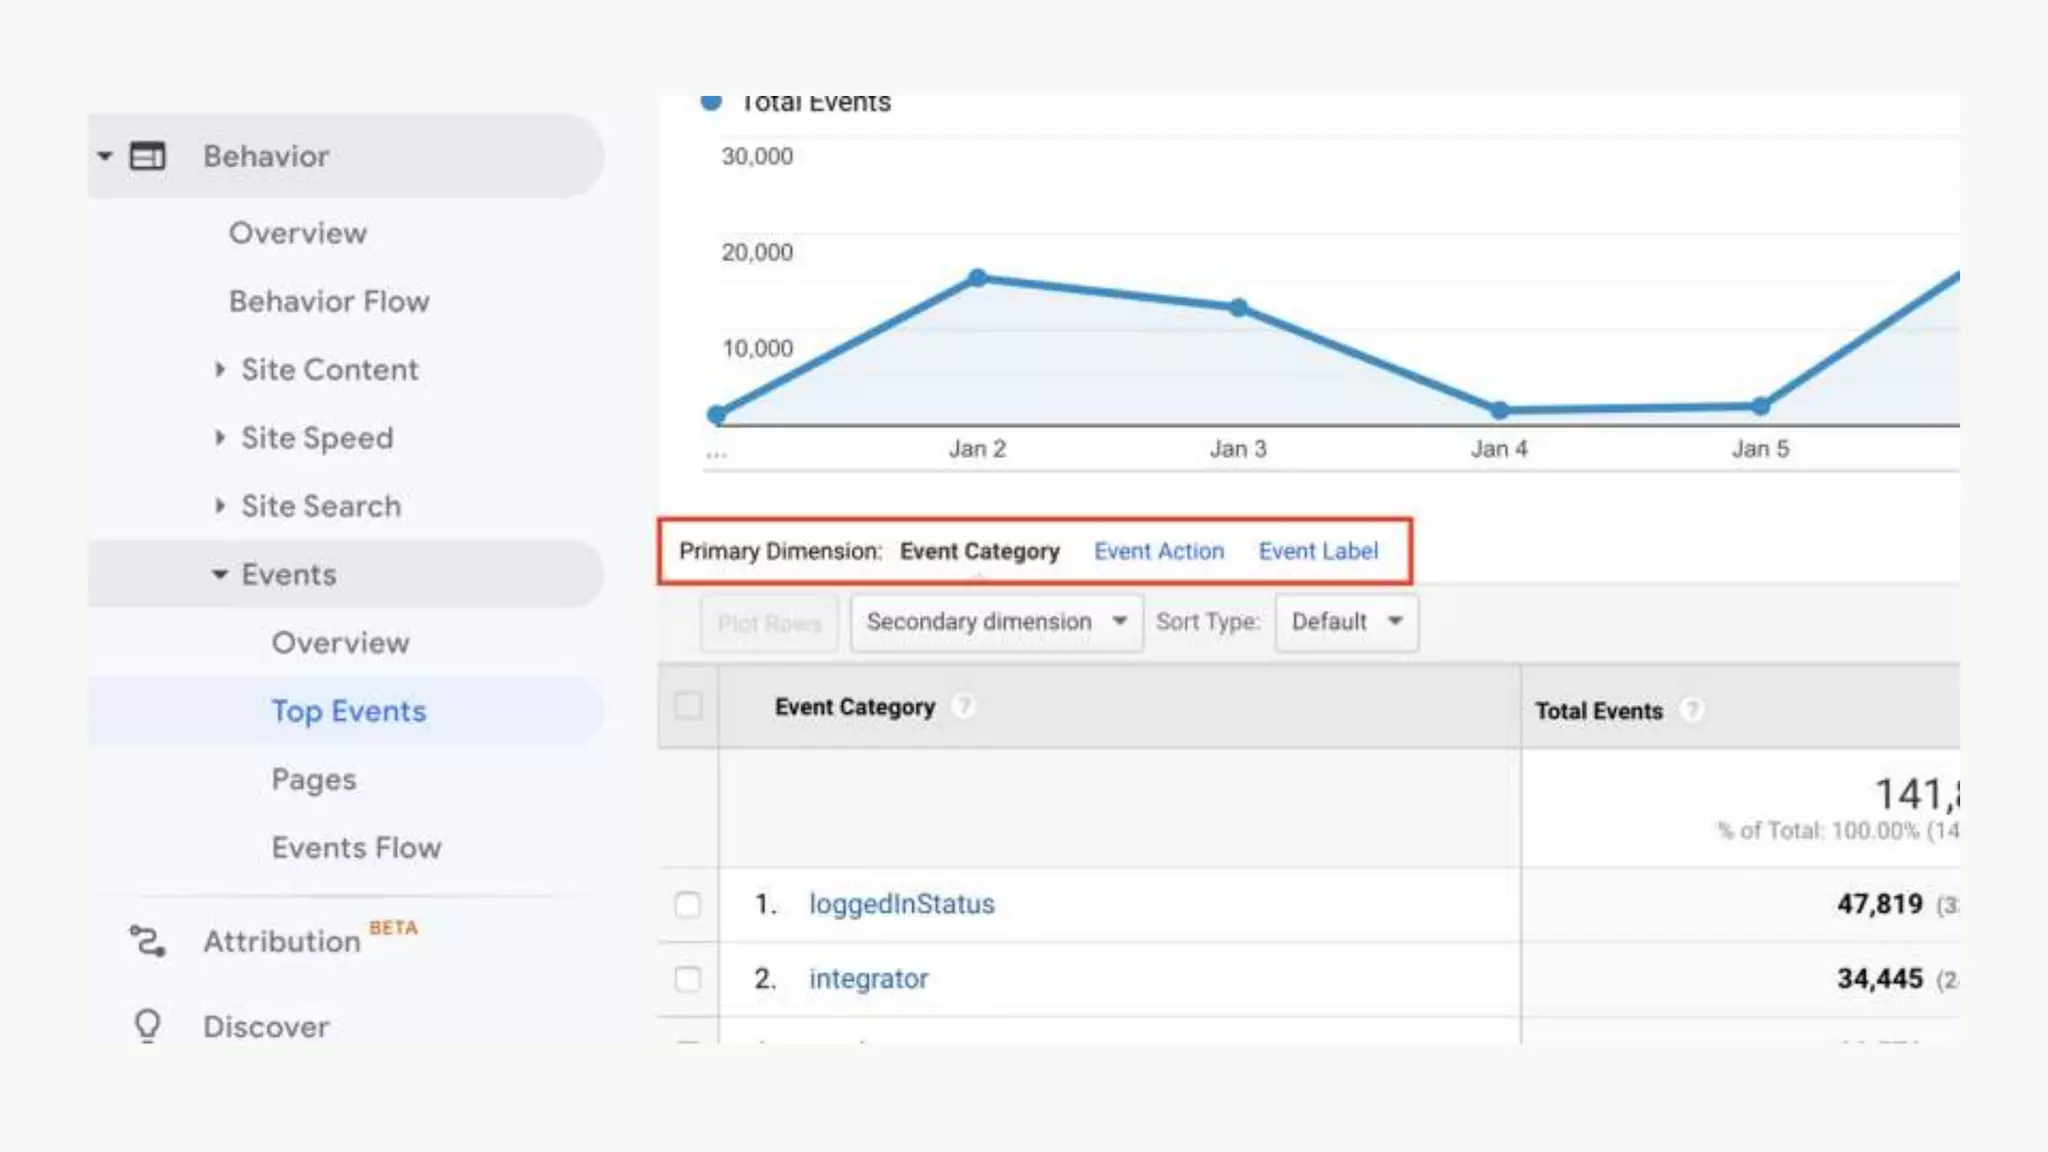Open the loggedInStatus category link

[901, 904]
